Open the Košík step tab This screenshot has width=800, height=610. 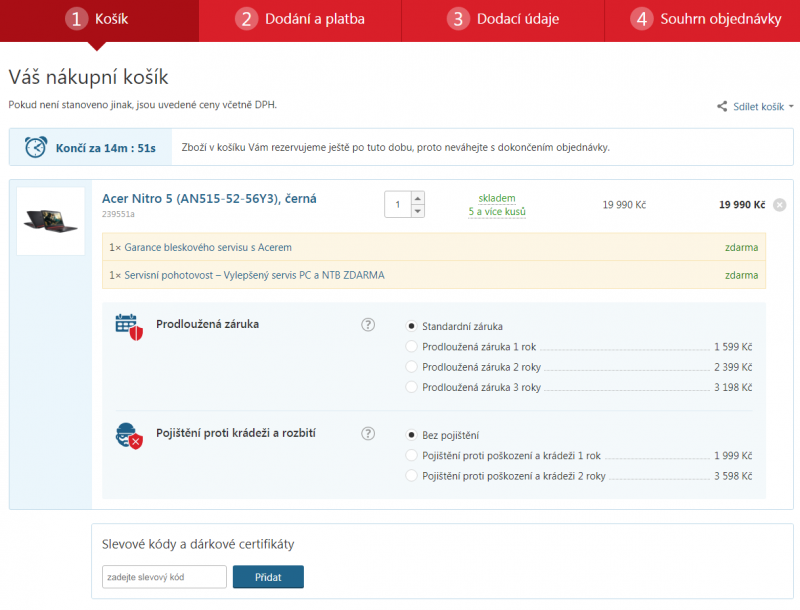click(x=99, y=21)
